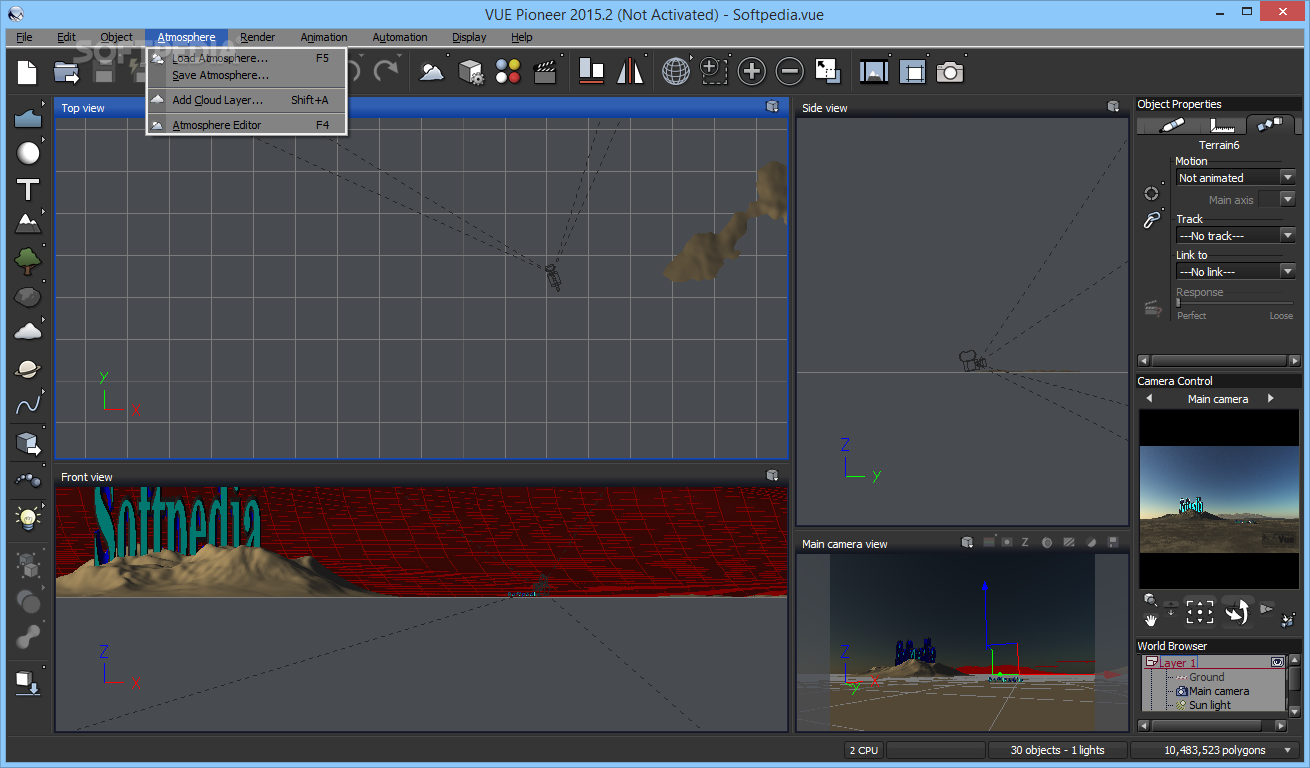The image size is (1310, 768).
Task: Choose Add Cloud Layer... menu entry
Action: [246, 100]
